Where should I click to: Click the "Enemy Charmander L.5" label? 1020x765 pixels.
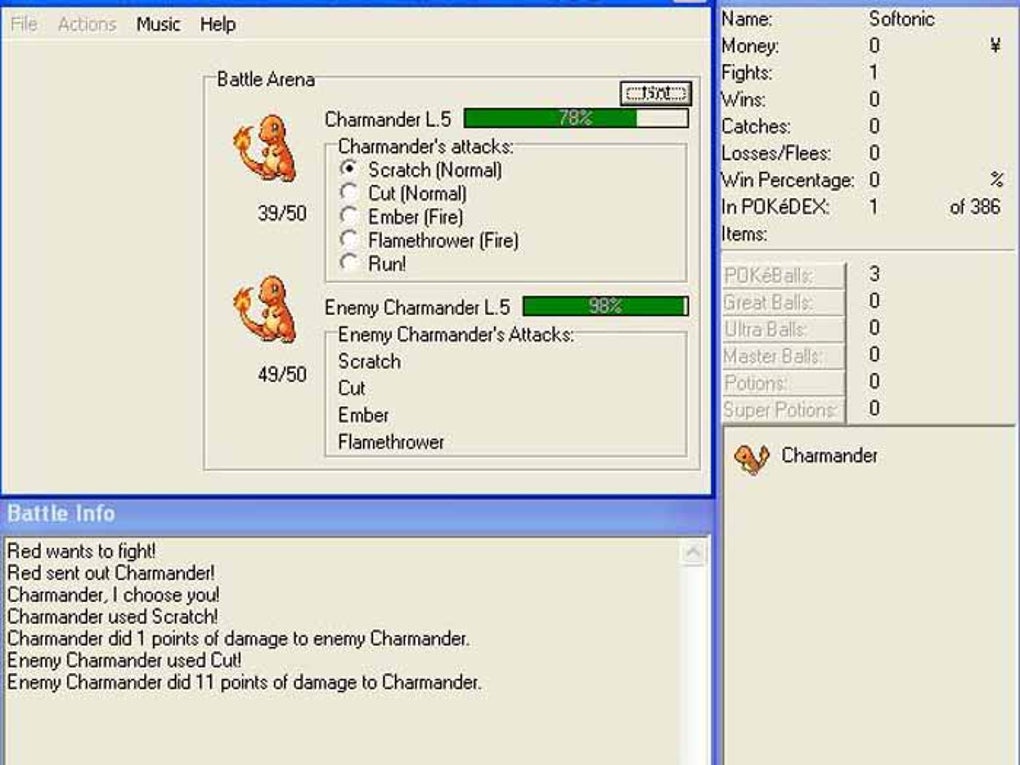coord(418,307)
